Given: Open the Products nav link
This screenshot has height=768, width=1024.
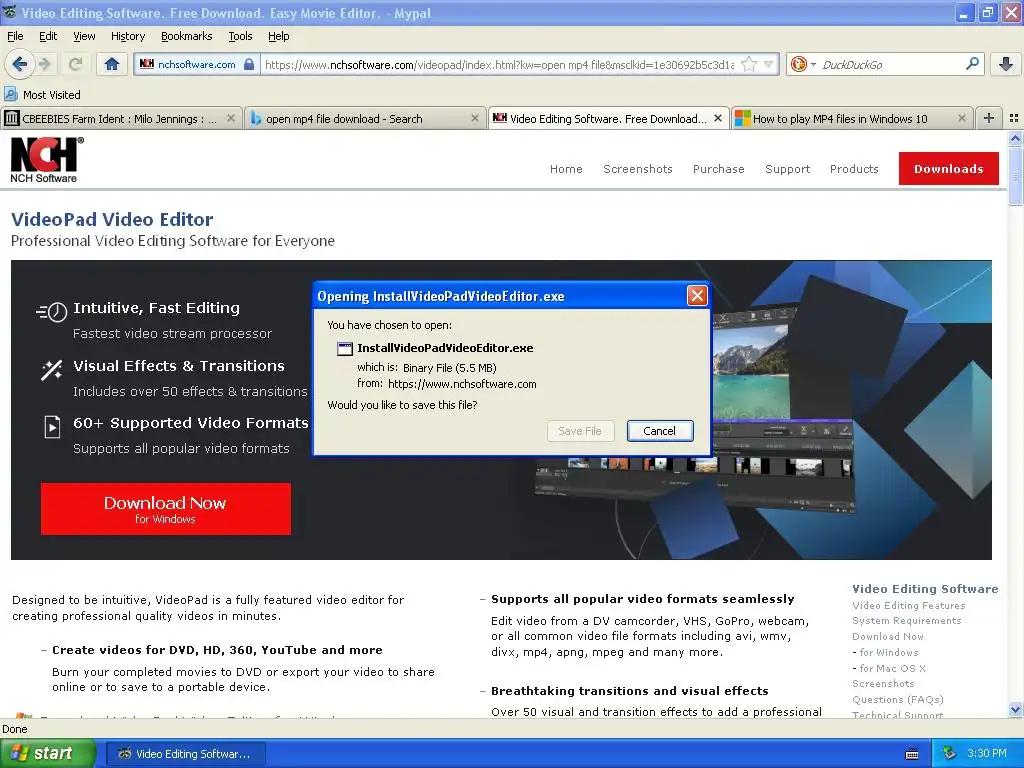Looking at the screenshot, I should tap(854, 169).
